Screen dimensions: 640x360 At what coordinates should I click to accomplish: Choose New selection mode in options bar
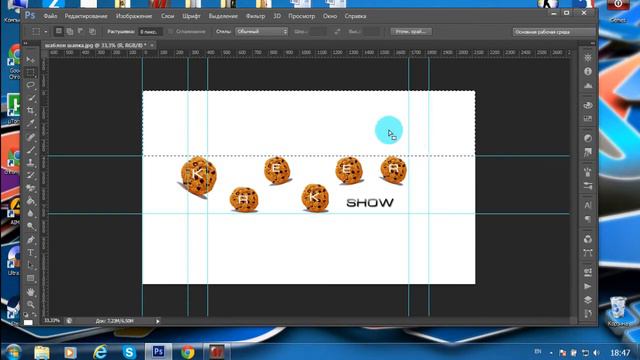(x=59, y=31)
